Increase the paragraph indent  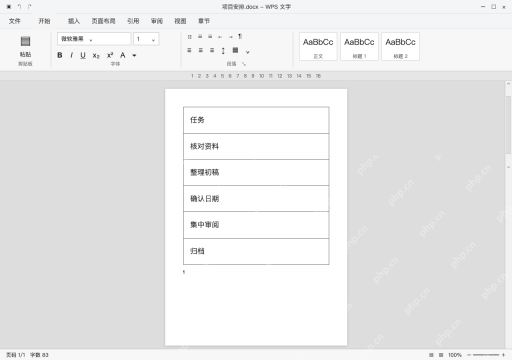click(230, 37)
